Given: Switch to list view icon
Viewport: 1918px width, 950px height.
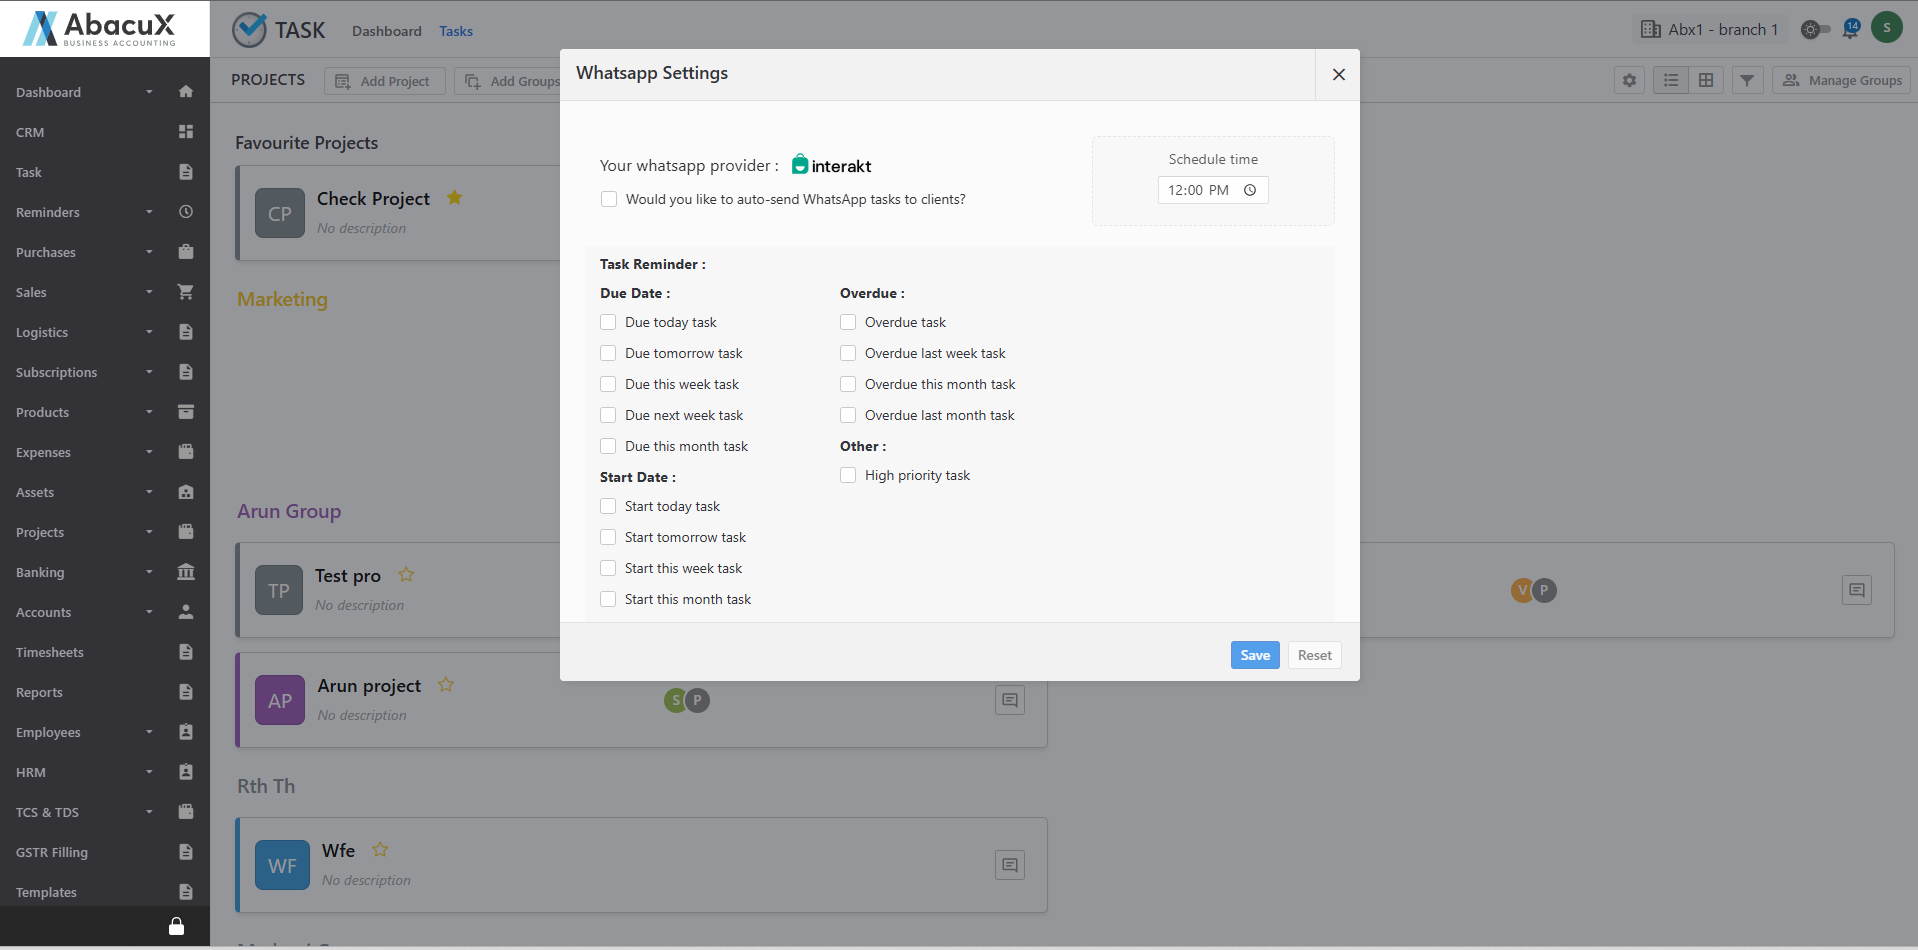Looking at the screenshot, I should click(1671, 80).
